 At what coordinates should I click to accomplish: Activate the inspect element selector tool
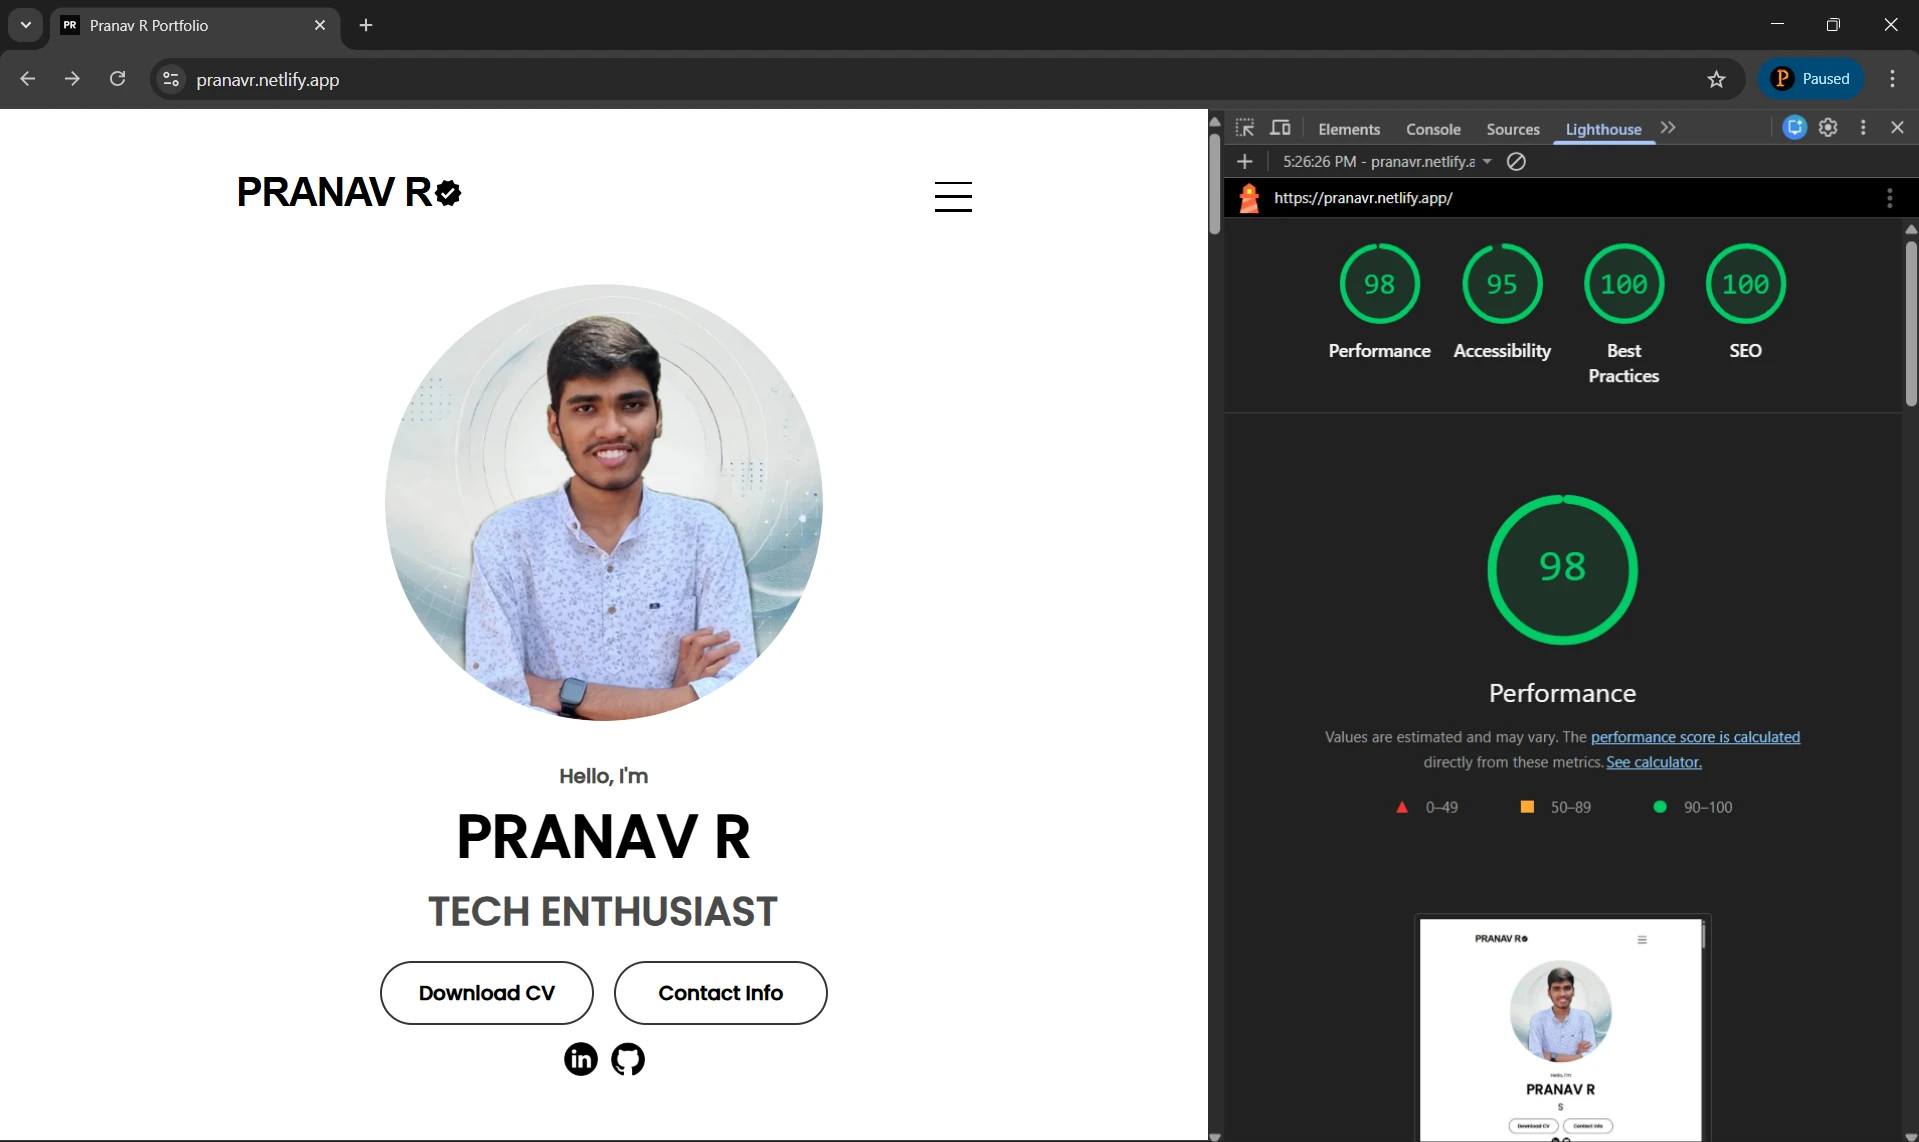coord(1245,128)
